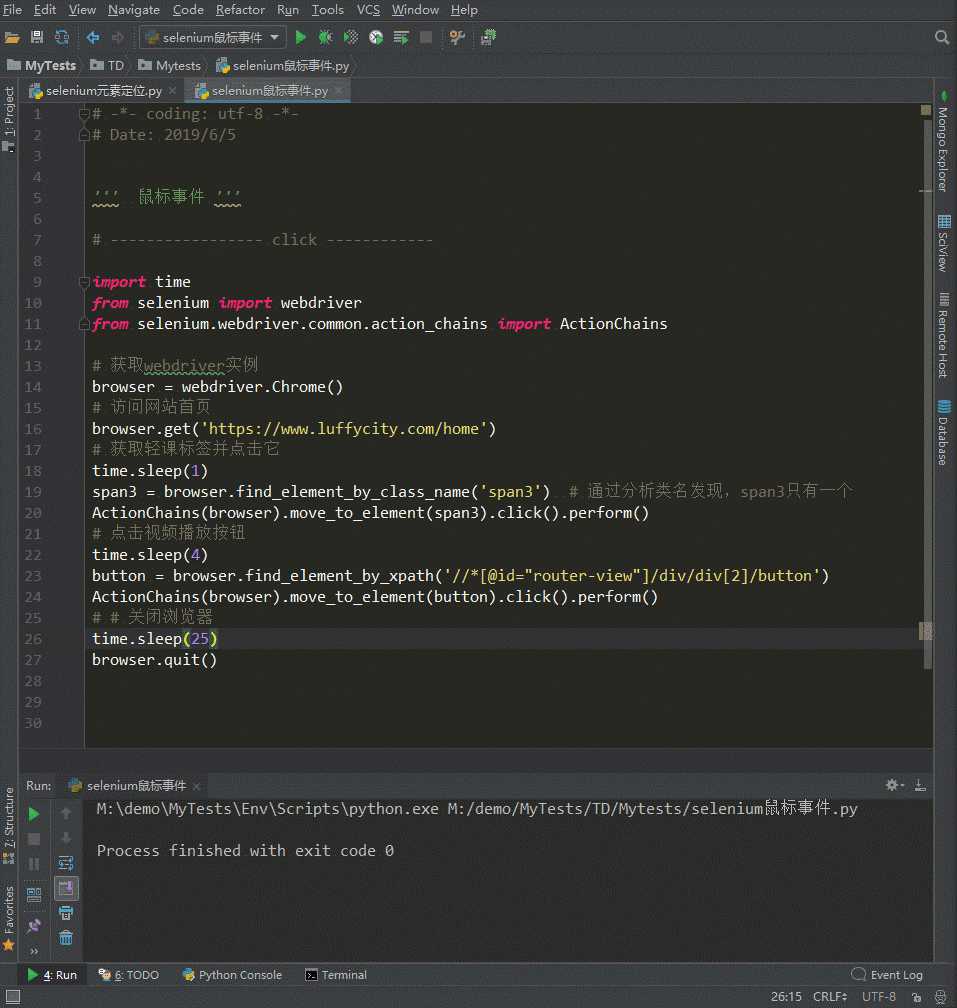Start debugging with the bug icon
The height and width of the screenshot is (1008, 957).
(x=325, y=37)
